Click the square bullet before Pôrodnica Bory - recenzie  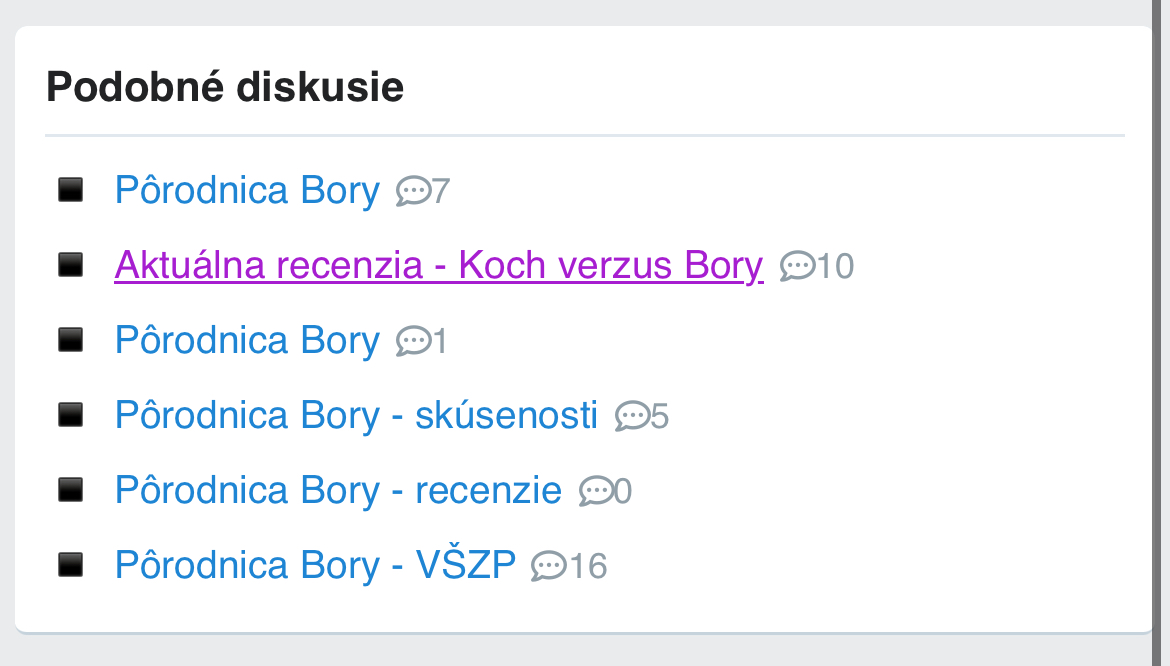point(70,489)
